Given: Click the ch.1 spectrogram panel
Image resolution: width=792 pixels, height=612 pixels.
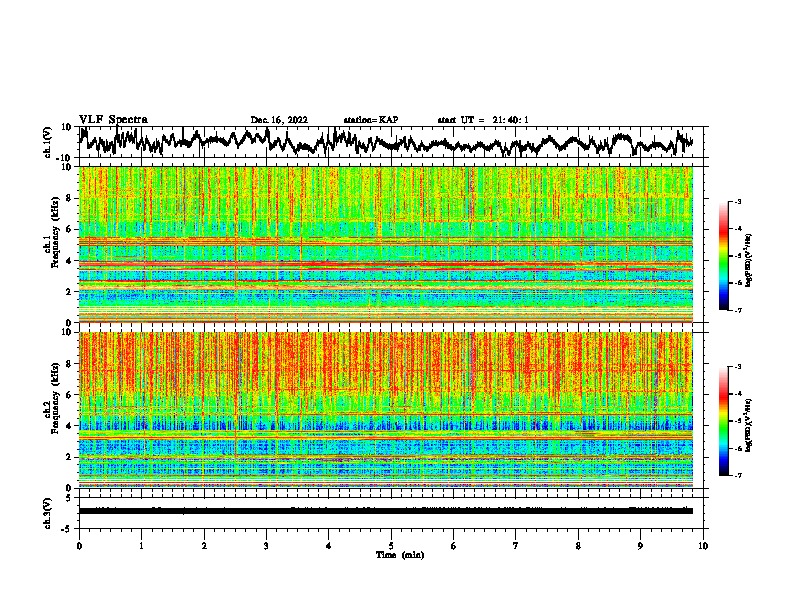Looking at the screenshot, I should tap(386, 244).
